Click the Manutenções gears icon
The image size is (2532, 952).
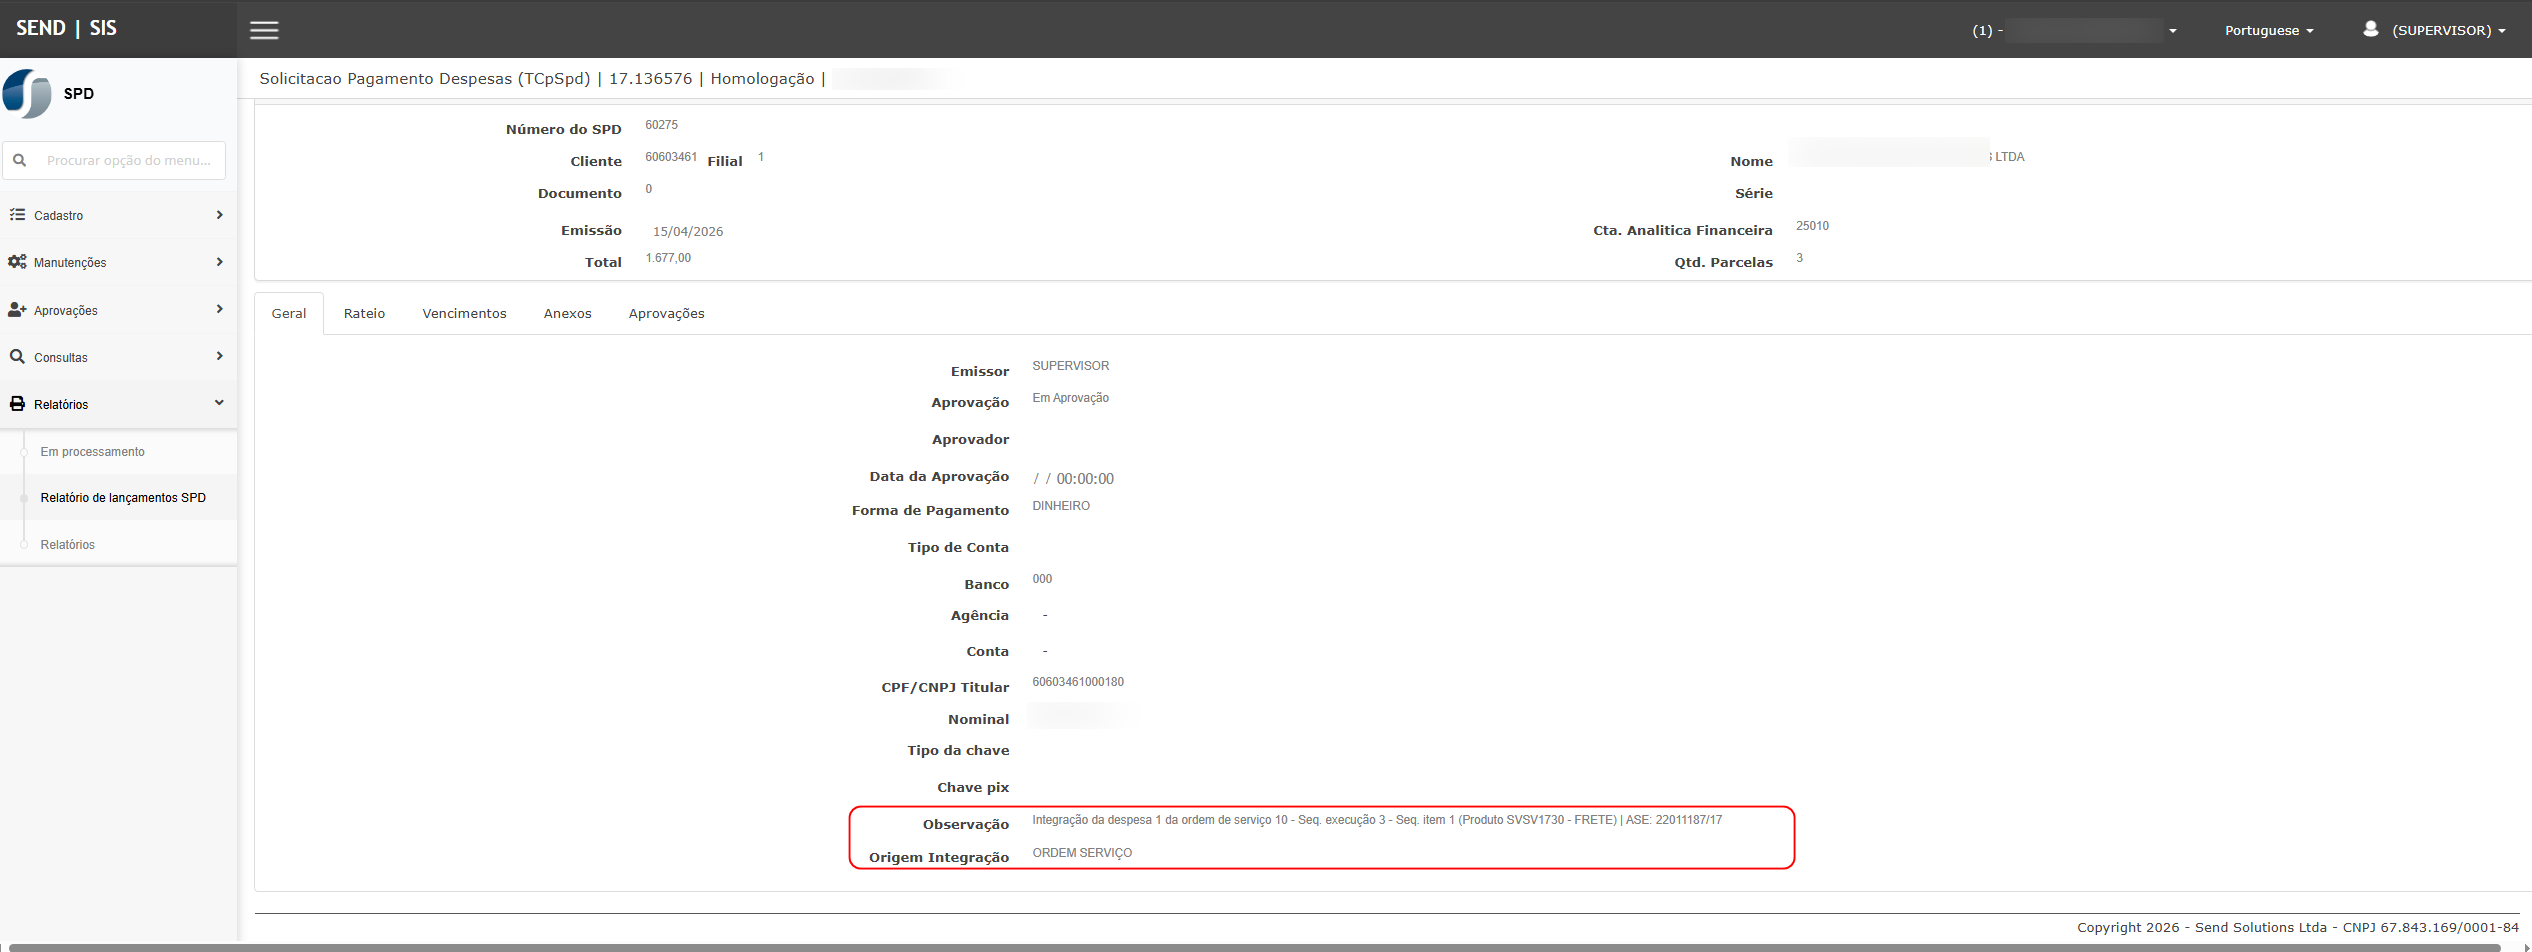pos(17,262)
